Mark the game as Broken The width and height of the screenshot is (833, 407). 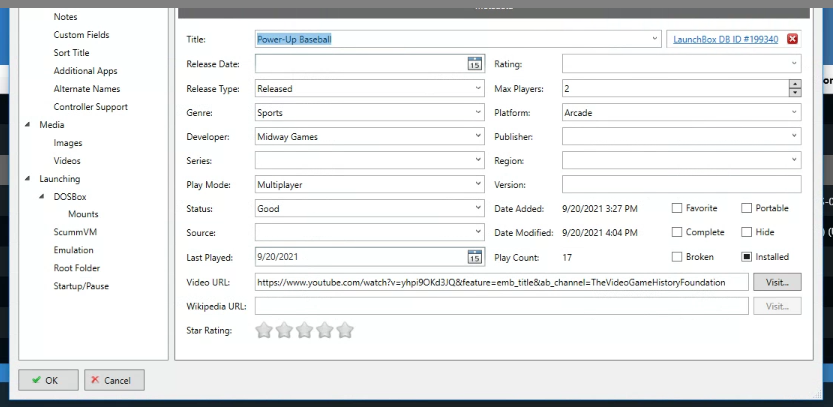pyautogui.click(x=676, y=257)
